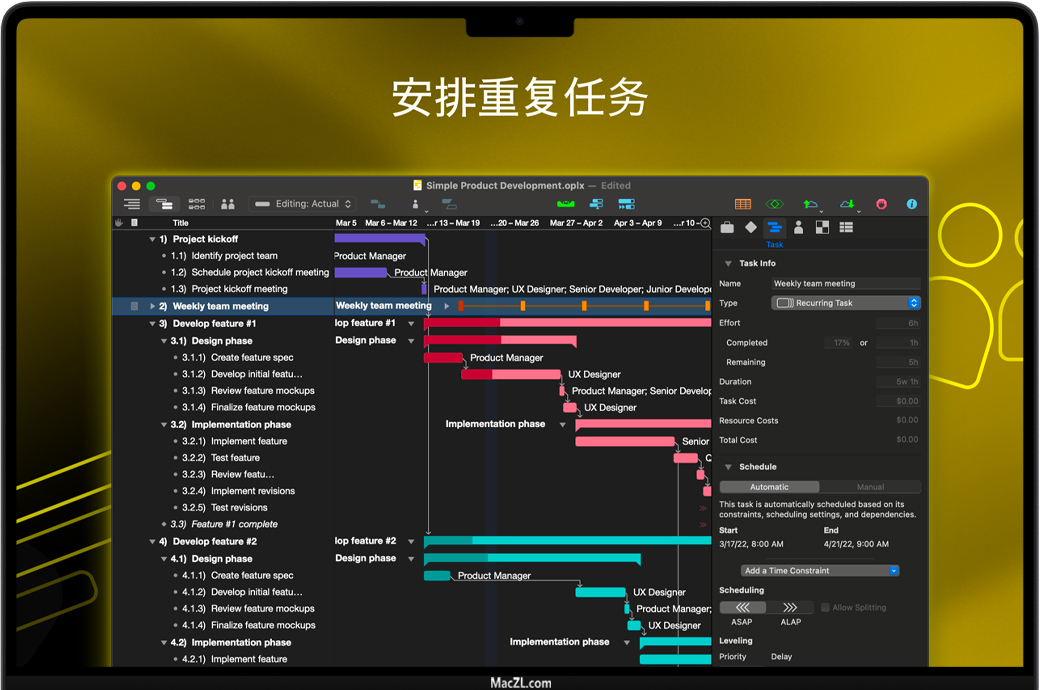Select the Automatic schedule tab
The width and height of the screenshot is (1040, 690).
coord(769,487)
